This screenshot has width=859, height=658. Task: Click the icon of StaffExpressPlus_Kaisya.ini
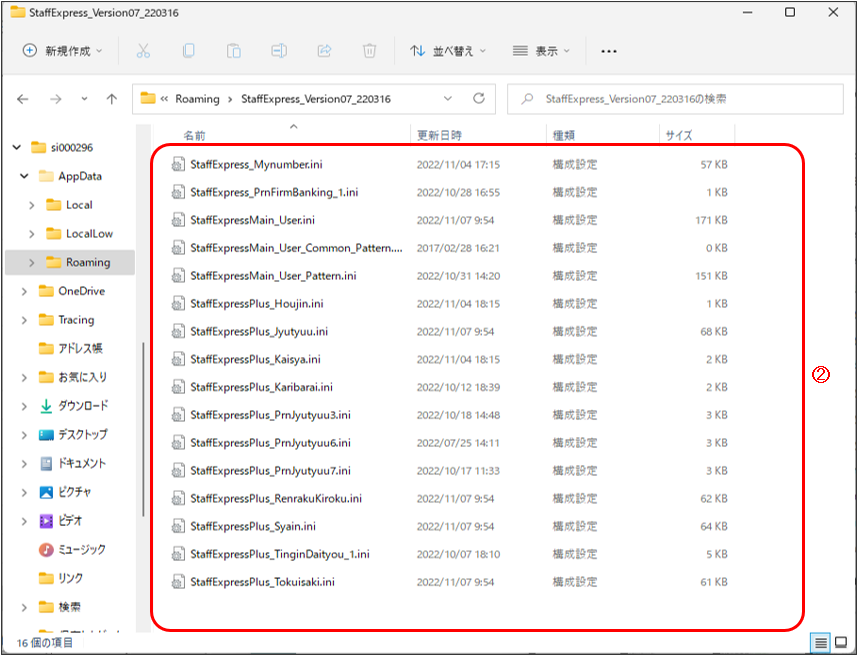178,359
